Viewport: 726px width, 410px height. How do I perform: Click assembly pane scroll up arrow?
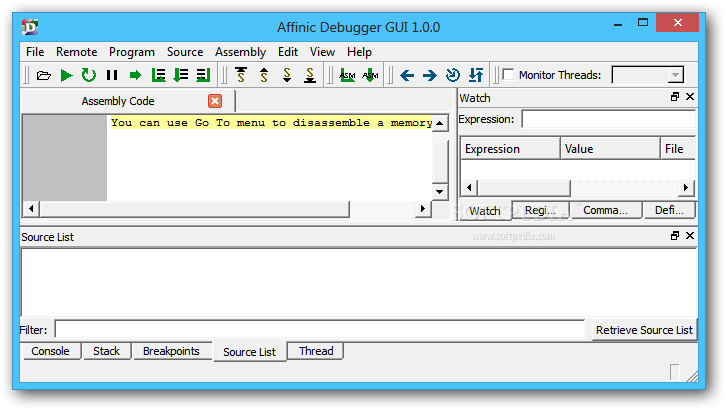[x=440, y=123]
